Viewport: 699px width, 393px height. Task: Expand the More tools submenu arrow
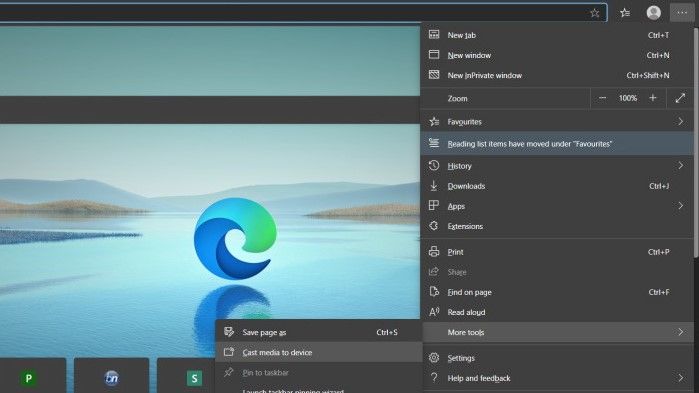point(681,332)
